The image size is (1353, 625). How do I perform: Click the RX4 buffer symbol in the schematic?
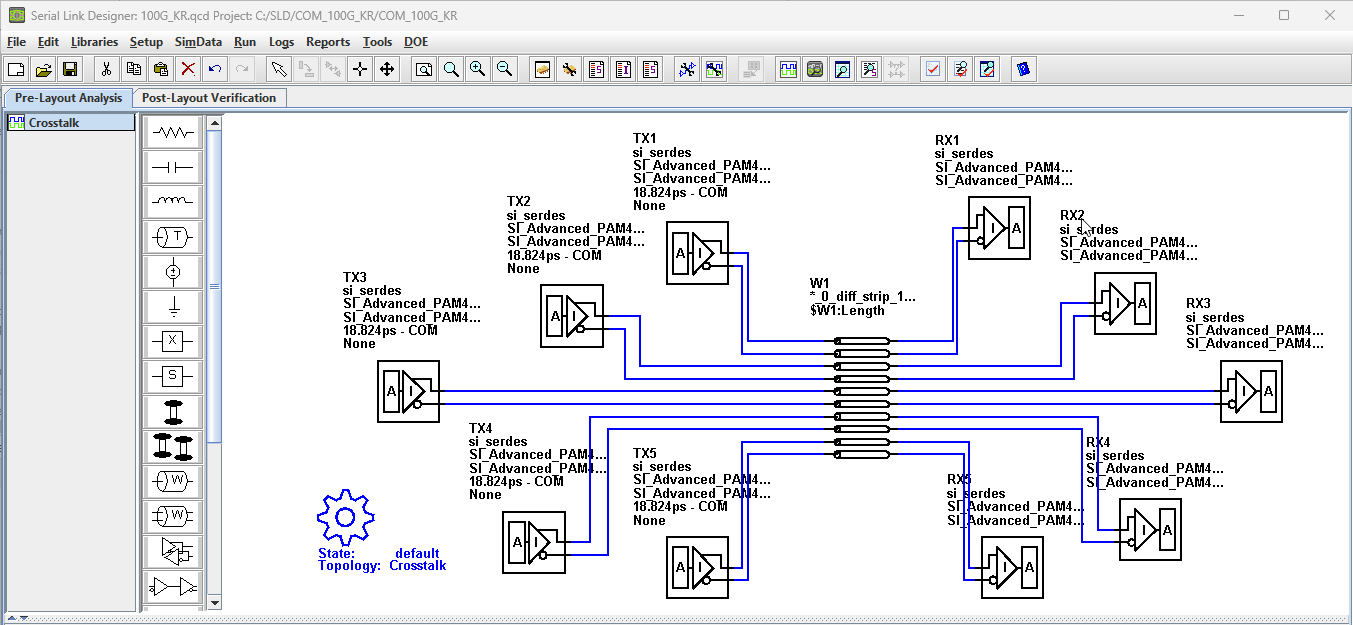point(1149,530)
